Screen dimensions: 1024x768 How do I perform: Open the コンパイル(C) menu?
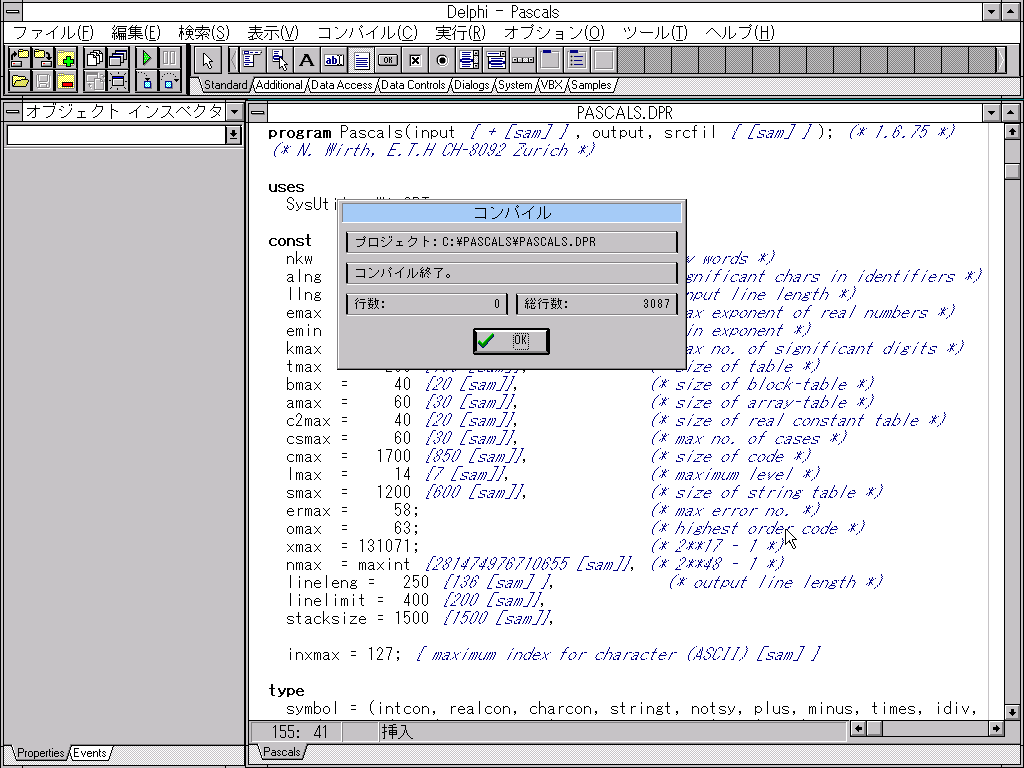tap(368, 33)
